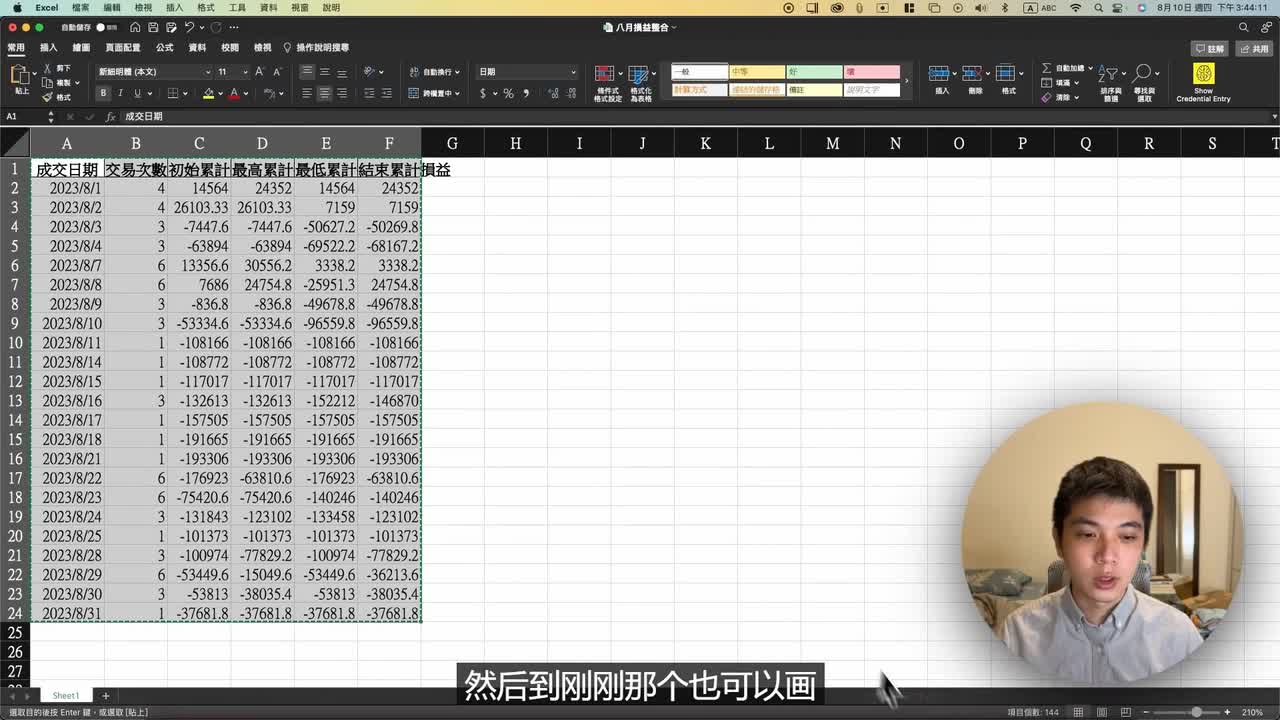
Task: Click the Undo arrow icon
Action: pos(189,27)
